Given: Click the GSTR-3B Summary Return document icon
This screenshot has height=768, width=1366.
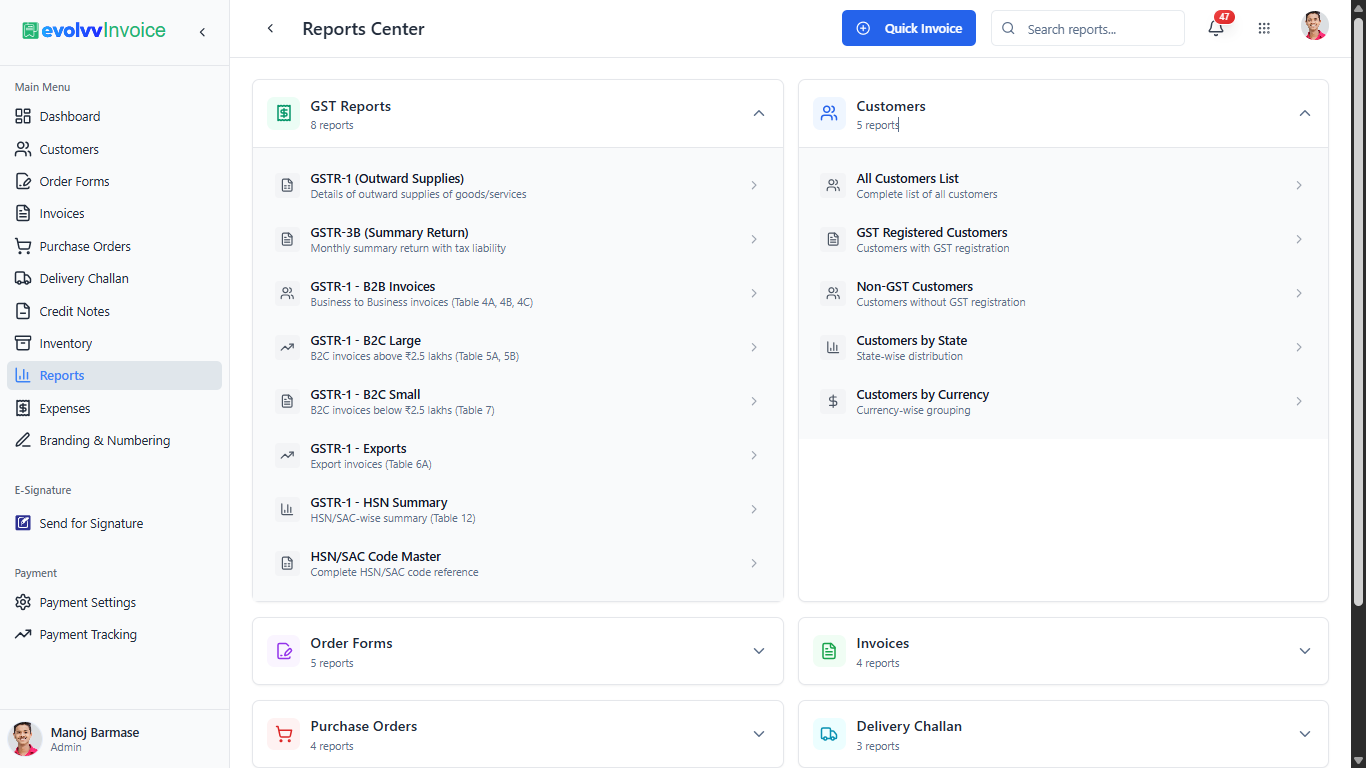Looking at the screenshot, I should coord(287,239).
